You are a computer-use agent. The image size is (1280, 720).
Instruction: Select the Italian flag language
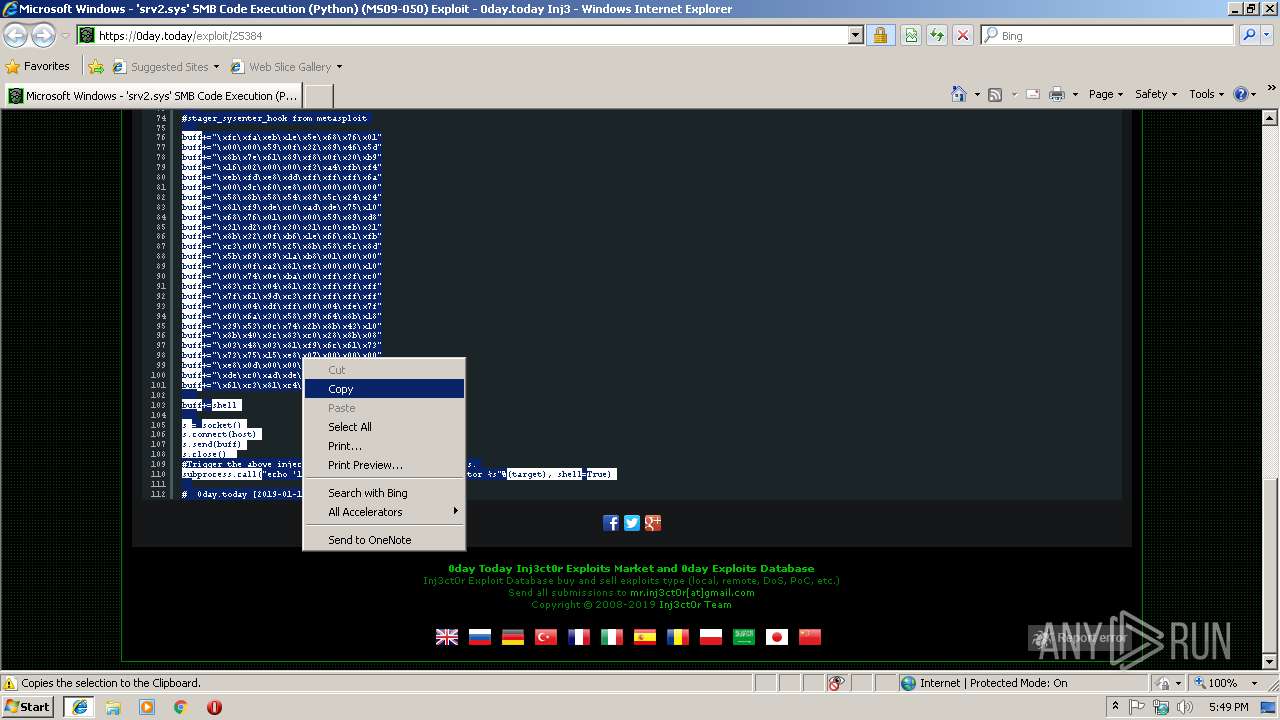click(612, 637)
